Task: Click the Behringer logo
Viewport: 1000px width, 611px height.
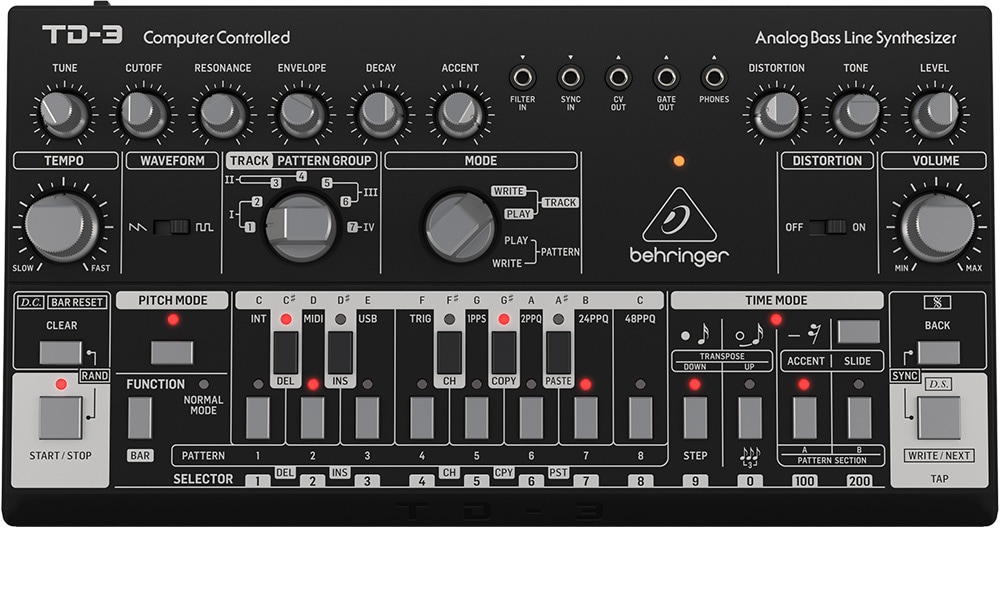Action: click(x=679, y=226)
